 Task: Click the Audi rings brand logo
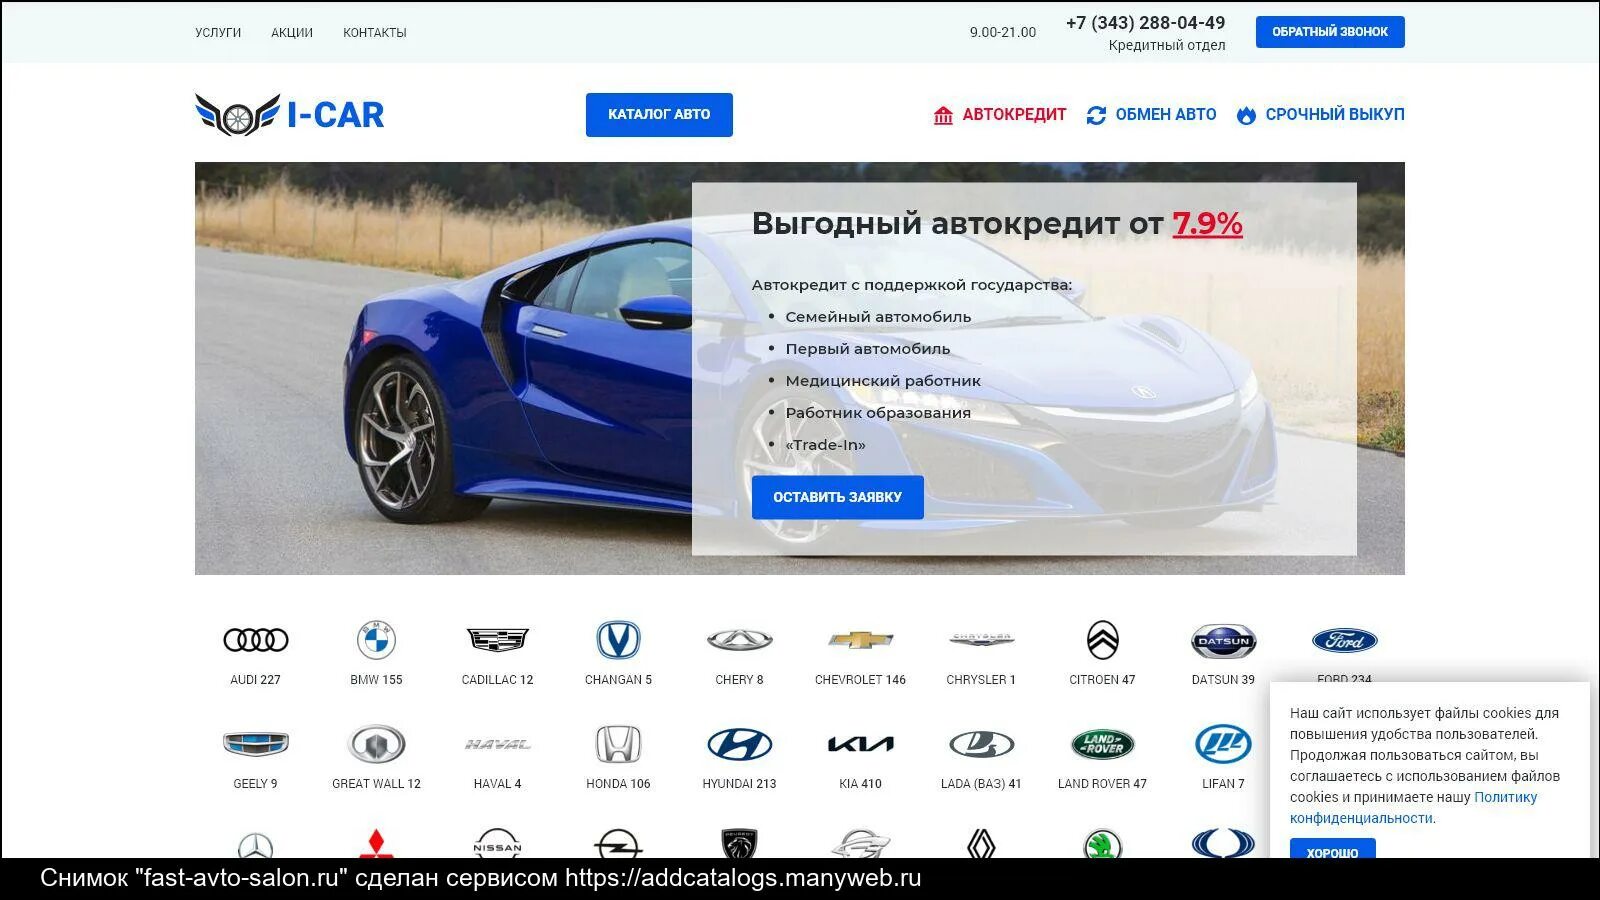tap(256, 640)
